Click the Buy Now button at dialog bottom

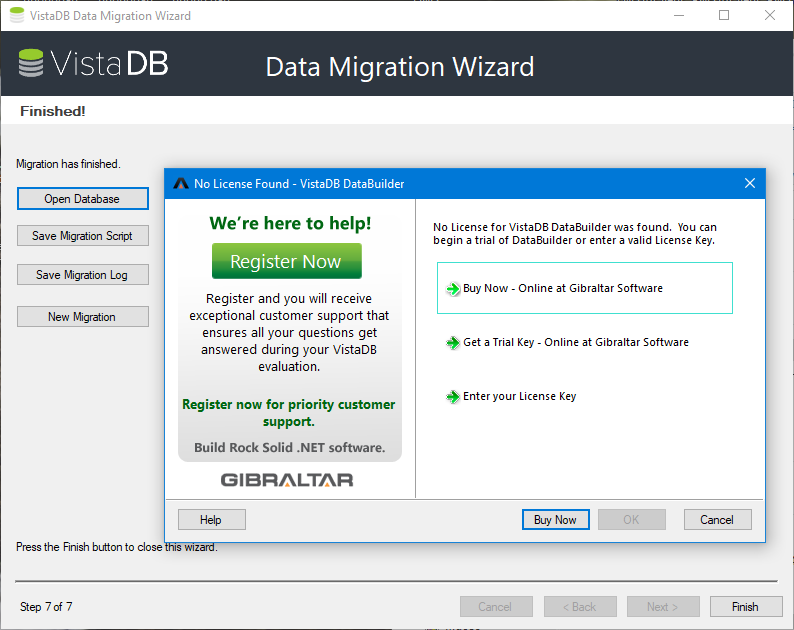(555, 520)
